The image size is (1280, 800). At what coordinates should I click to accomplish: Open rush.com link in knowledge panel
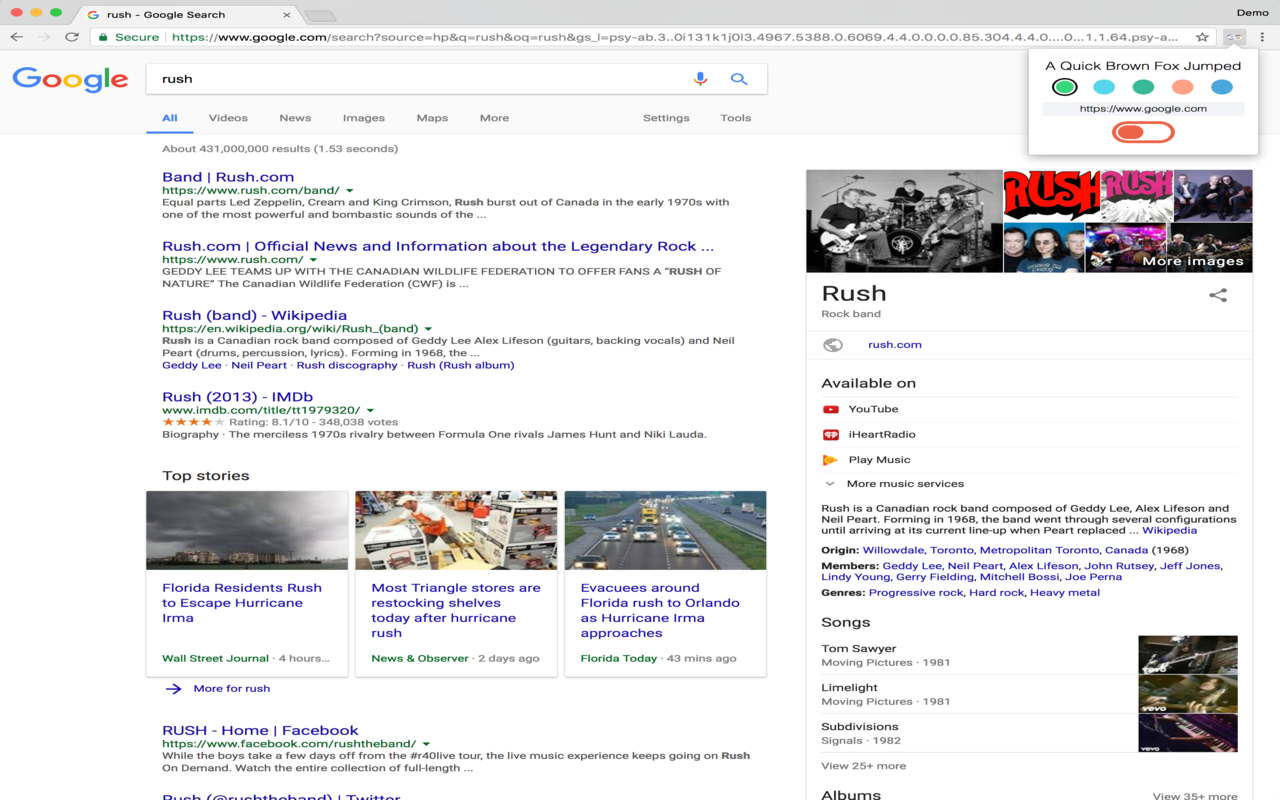[895, 345]
